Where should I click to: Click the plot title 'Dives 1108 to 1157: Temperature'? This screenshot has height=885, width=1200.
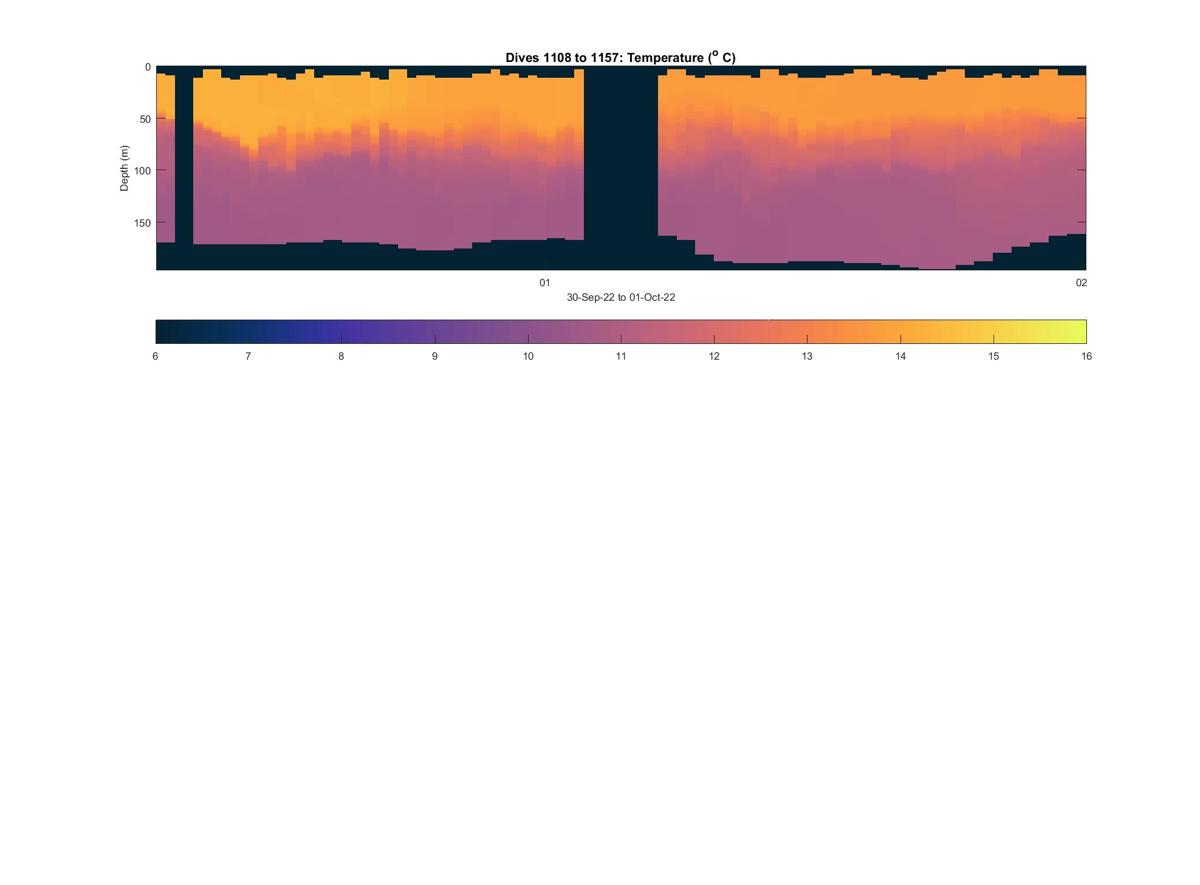click(620, 58)
